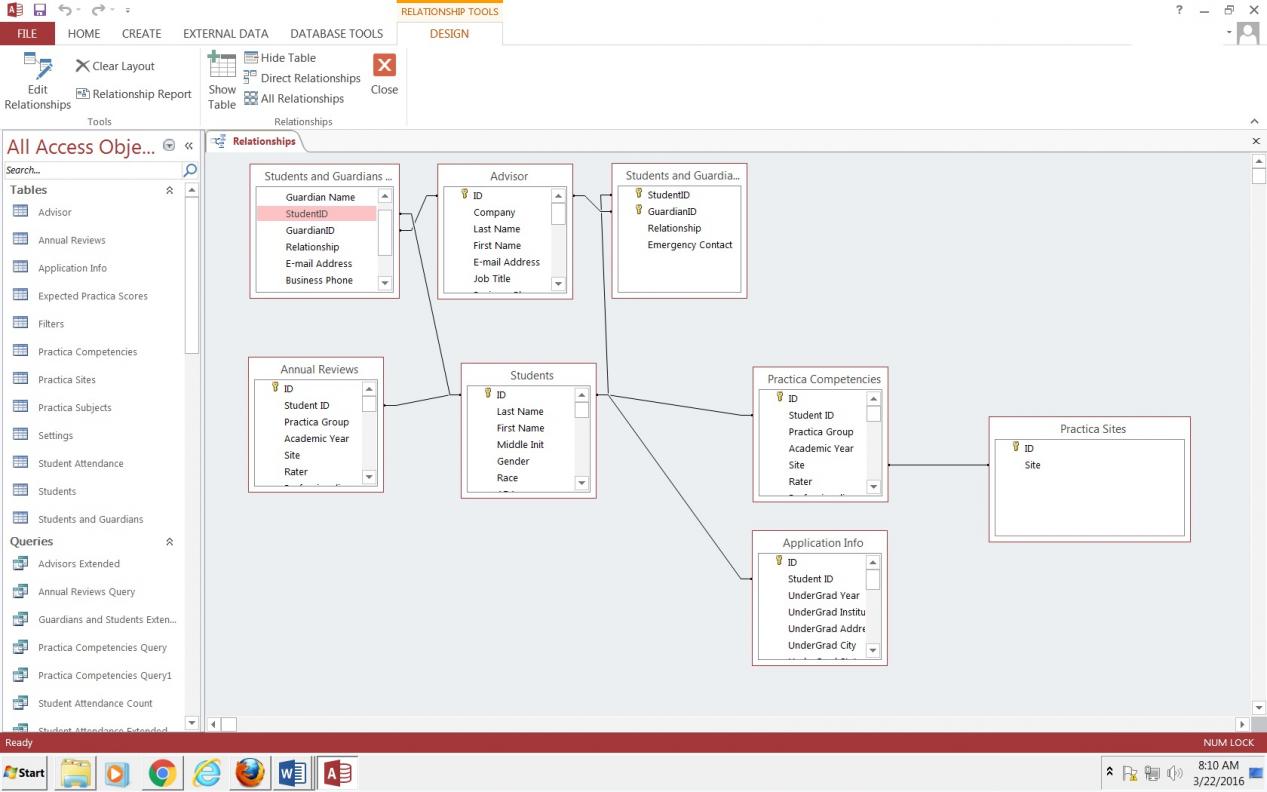1267x792 pixels.
Task: Click the Students field list scroll-down arrow
Action: (x=582, y=483)
